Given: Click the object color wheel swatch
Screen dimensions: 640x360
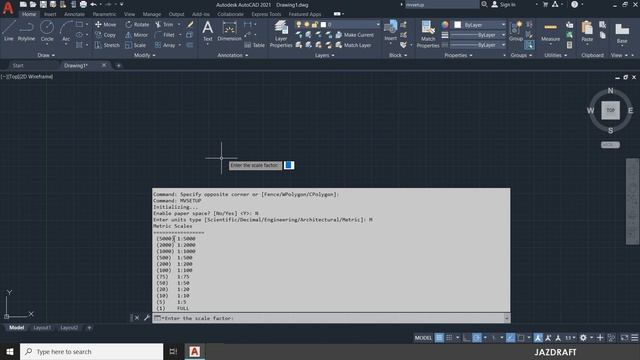Looking at the screenshot, I should 445,24.
